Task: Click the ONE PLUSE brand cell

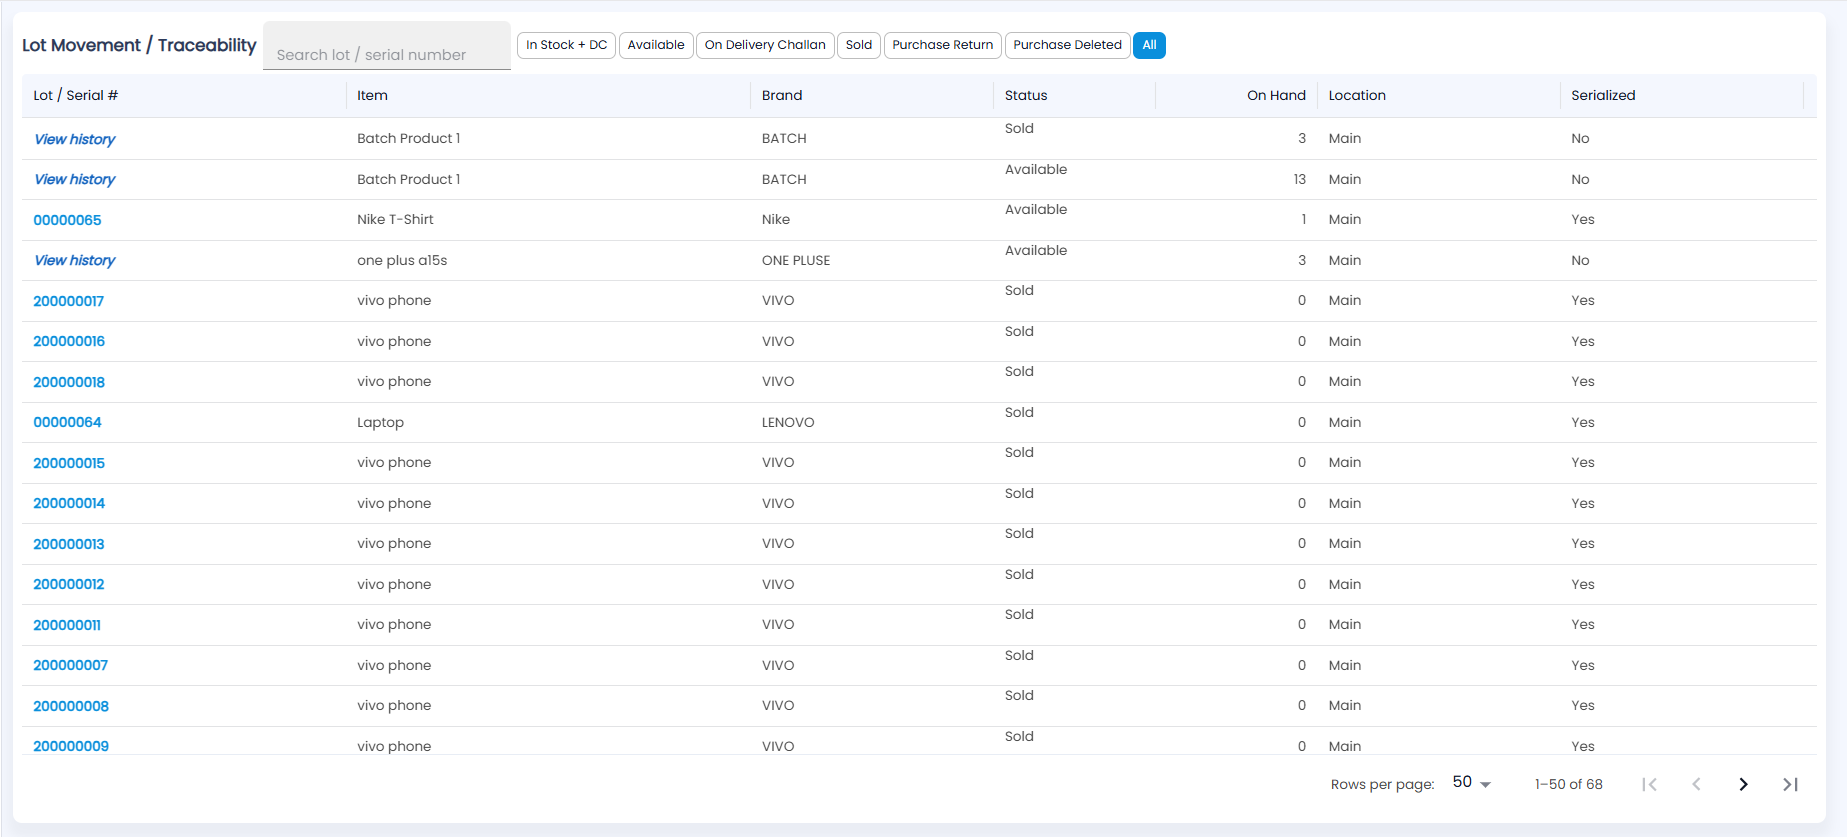Action: pyautogui.click(x=796, y=260)
